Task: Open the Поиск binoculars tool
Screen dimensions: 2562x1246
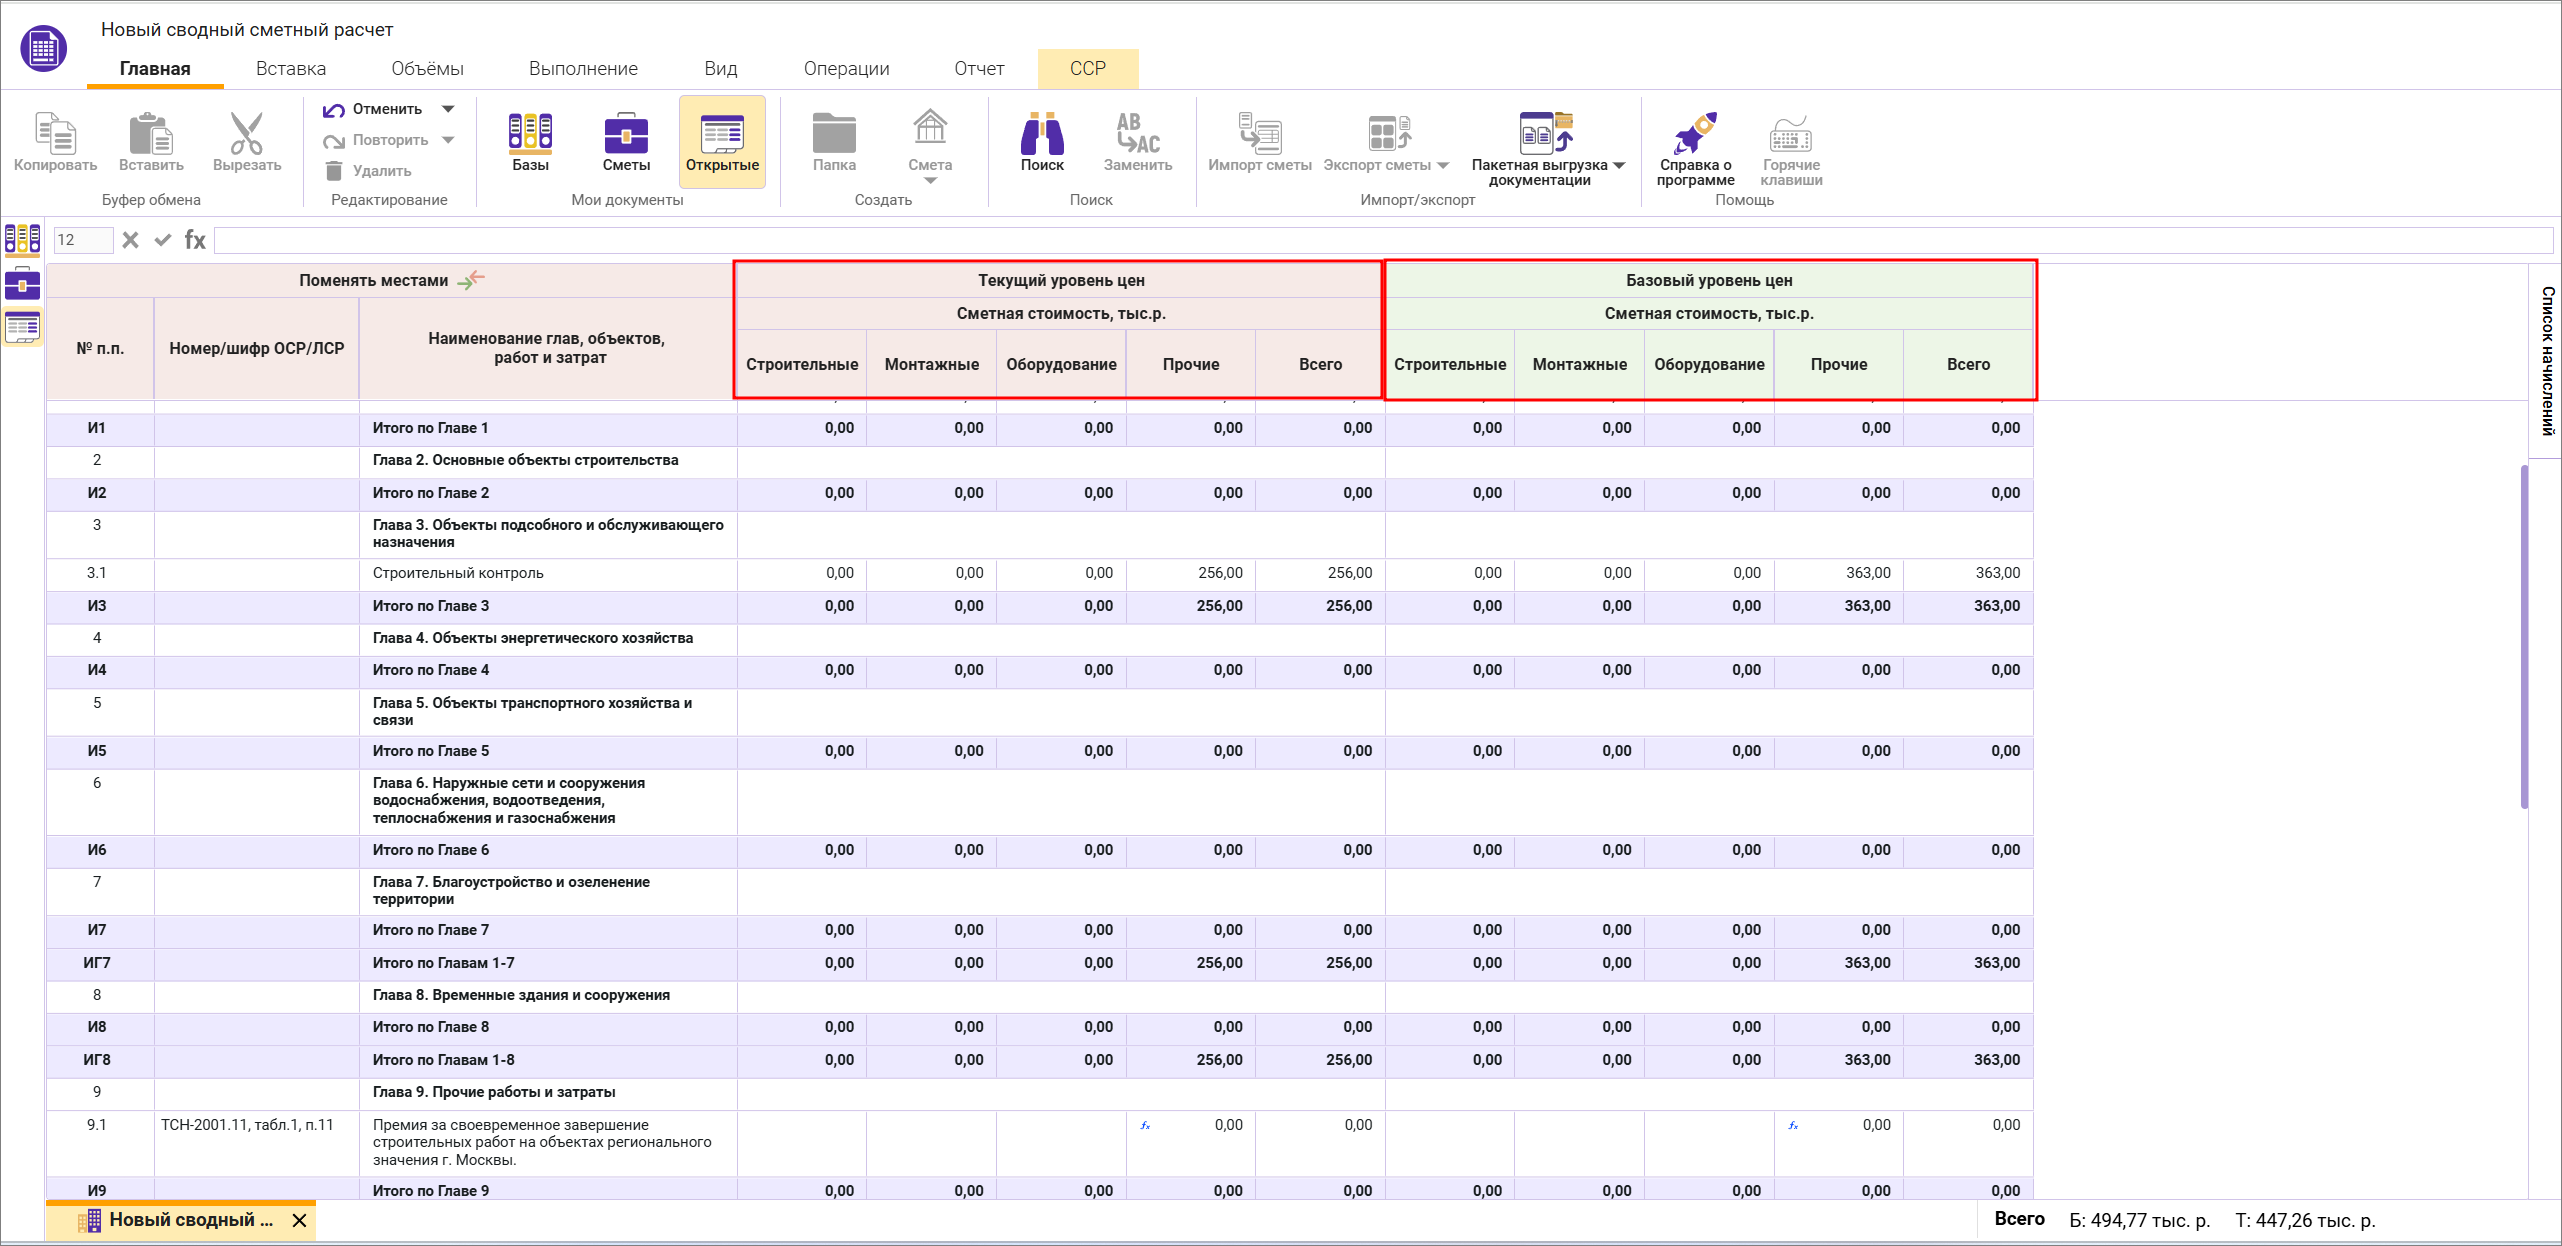Action: [x=1041, y=134]
